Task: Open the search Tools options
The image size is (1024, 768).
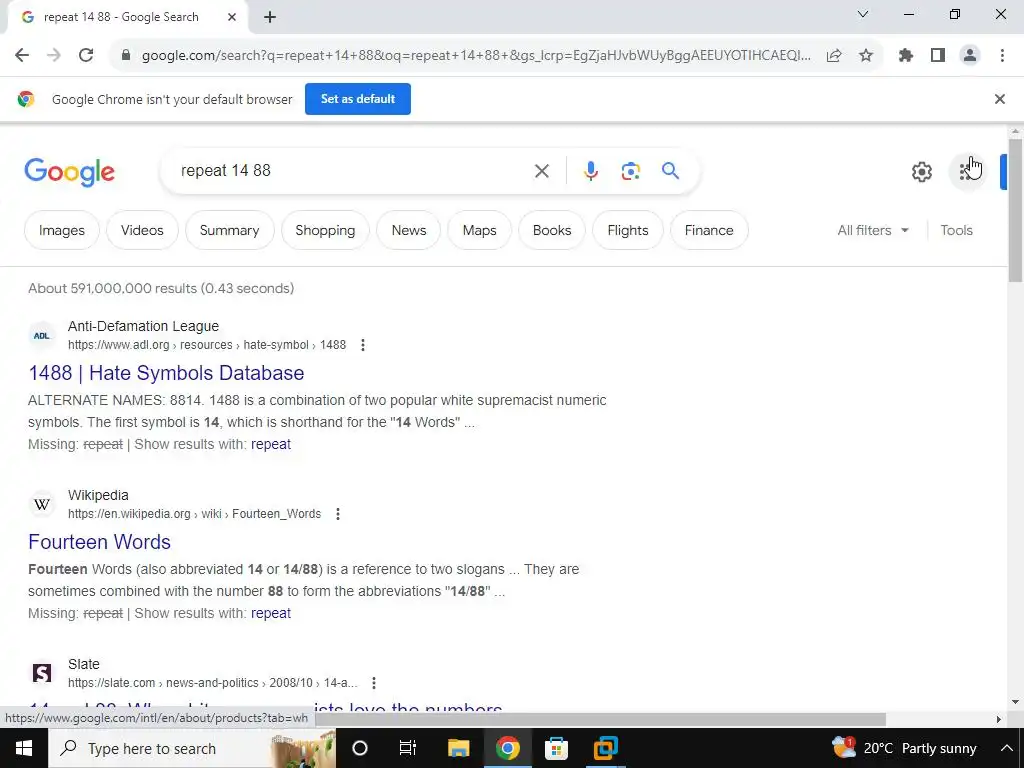Action: 956,230
